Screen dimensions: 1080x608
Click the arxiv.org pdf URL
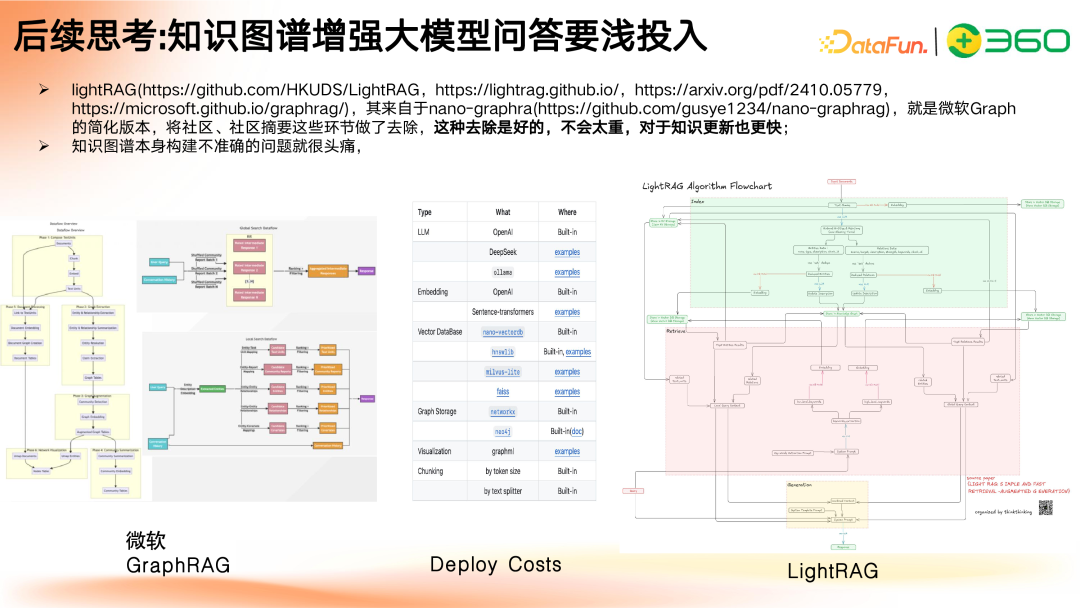point(758,90)
